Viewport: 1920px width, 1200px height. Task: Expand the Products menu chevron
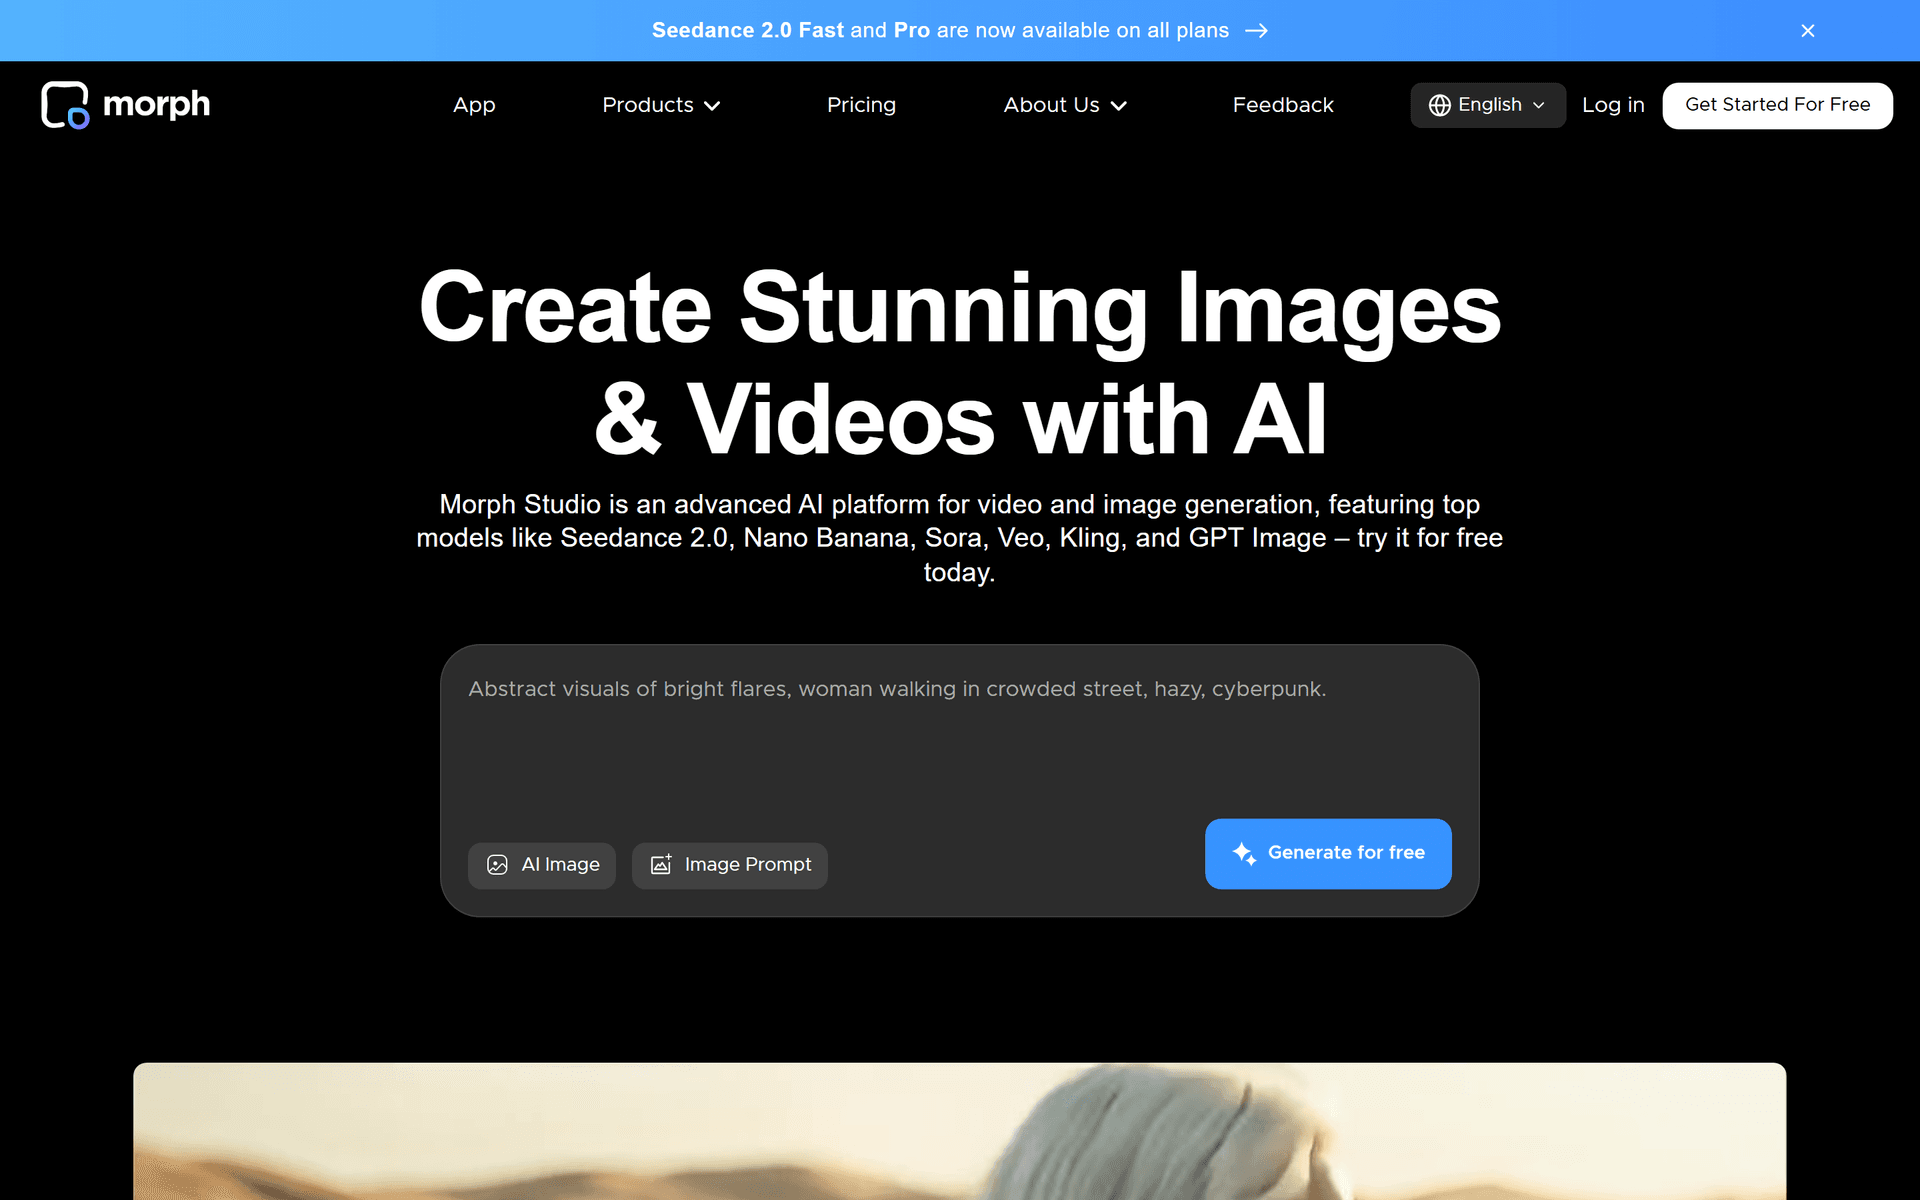coord(712,106)
